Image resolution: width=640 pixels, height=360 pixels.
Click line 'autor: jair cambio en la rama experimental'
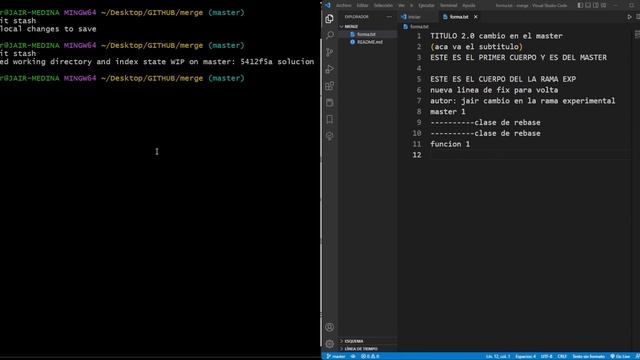pyautogui.click(x=522, y=101)
